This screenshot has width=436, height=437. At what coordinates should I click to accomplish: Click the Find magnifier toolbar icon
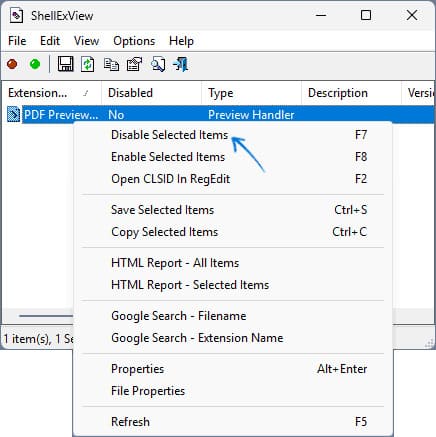pyautogui.click(x=158, y=64)
